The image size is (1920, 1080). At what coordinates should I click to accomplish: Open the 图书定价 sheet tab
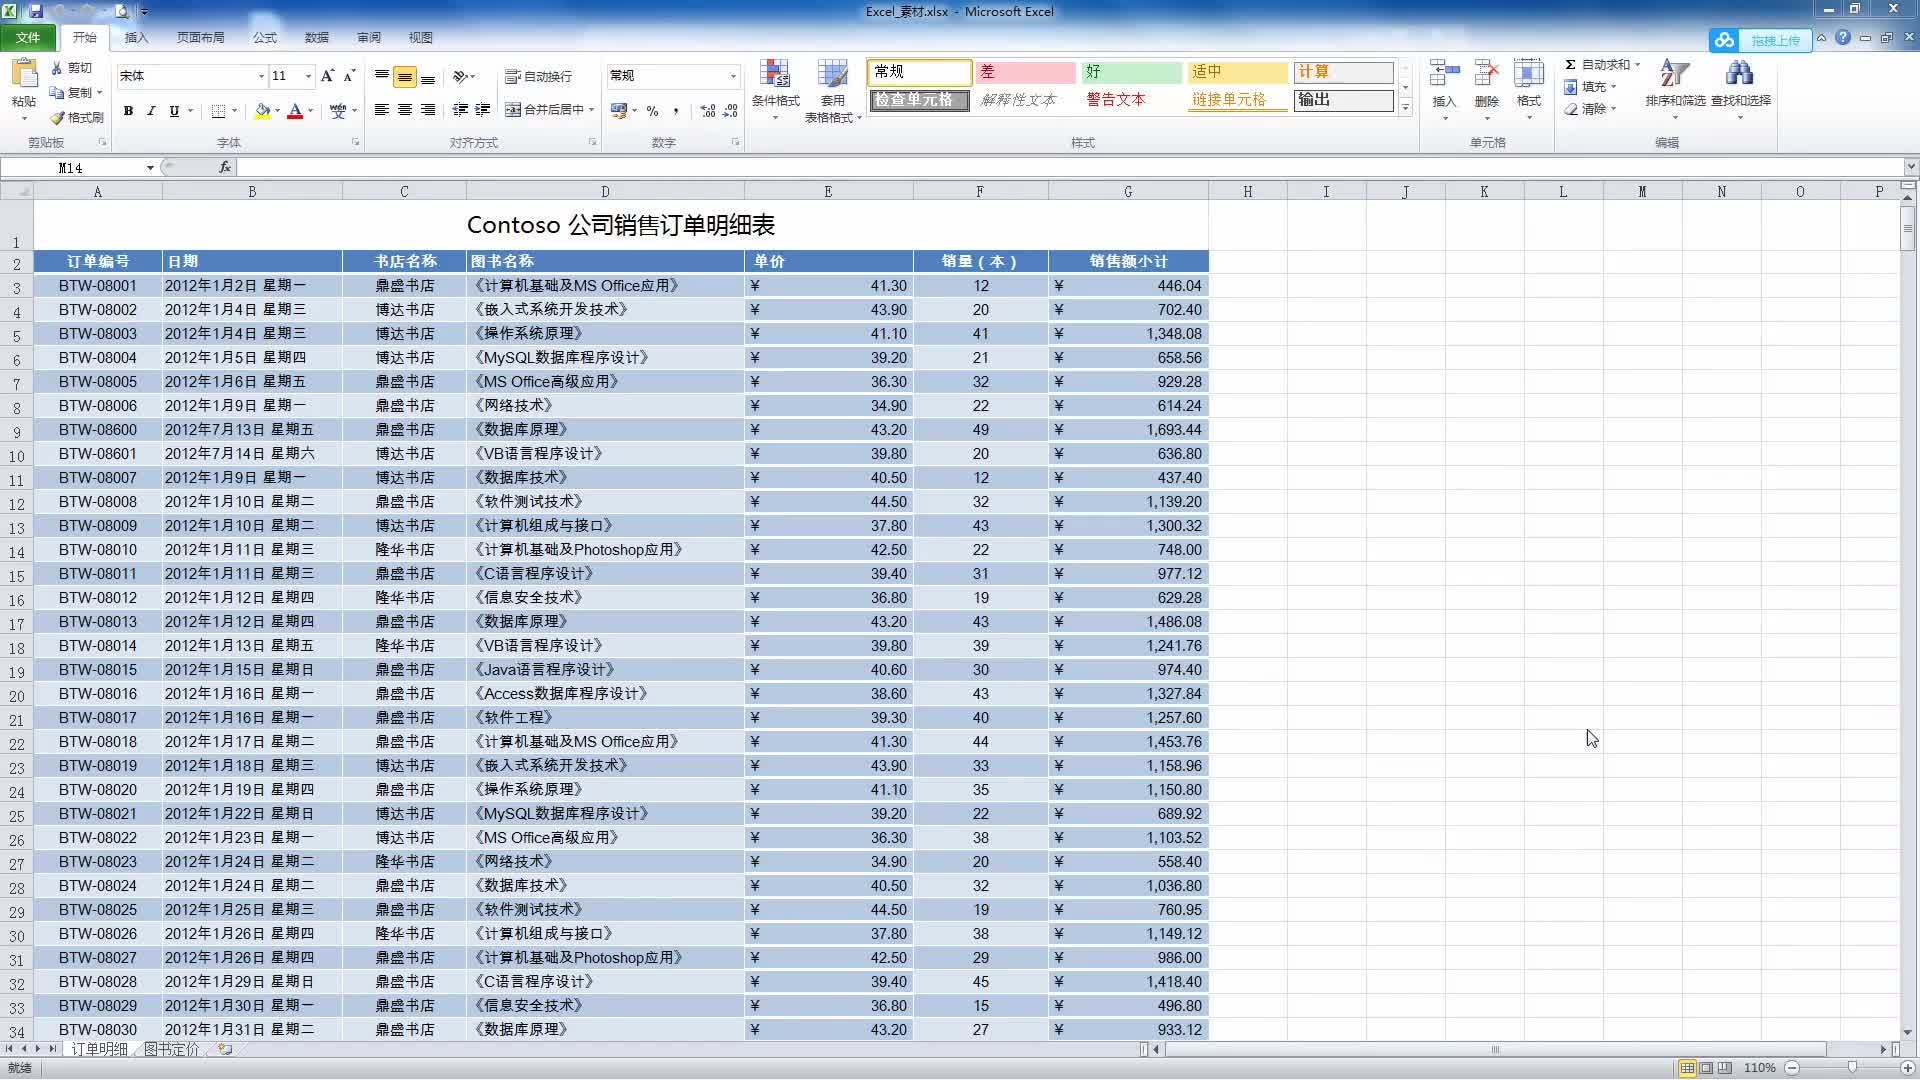pos(171,1049)
